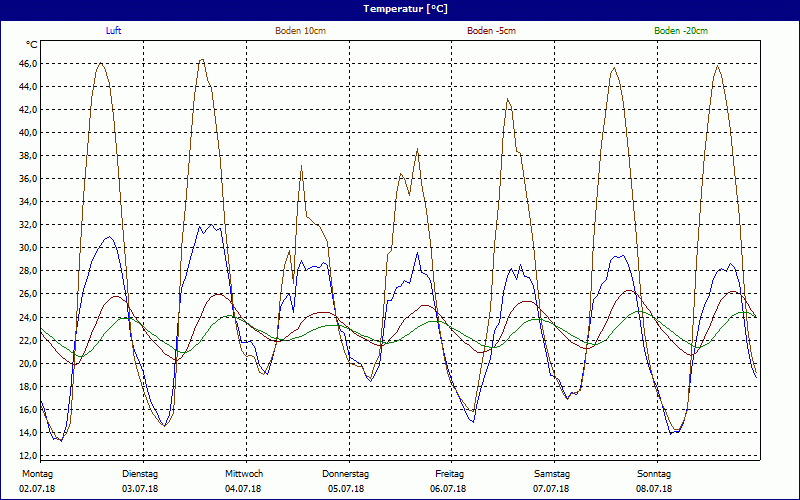Screen dimensions: 800x500
Task: Select the Montag day label
Action: click(x=37, y=473)
